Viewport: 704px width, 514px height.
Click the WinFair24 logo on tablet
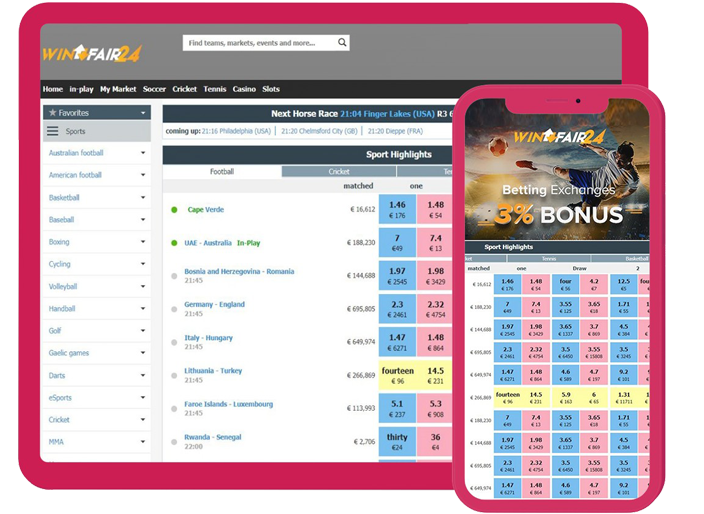click(x=92, y=53)
